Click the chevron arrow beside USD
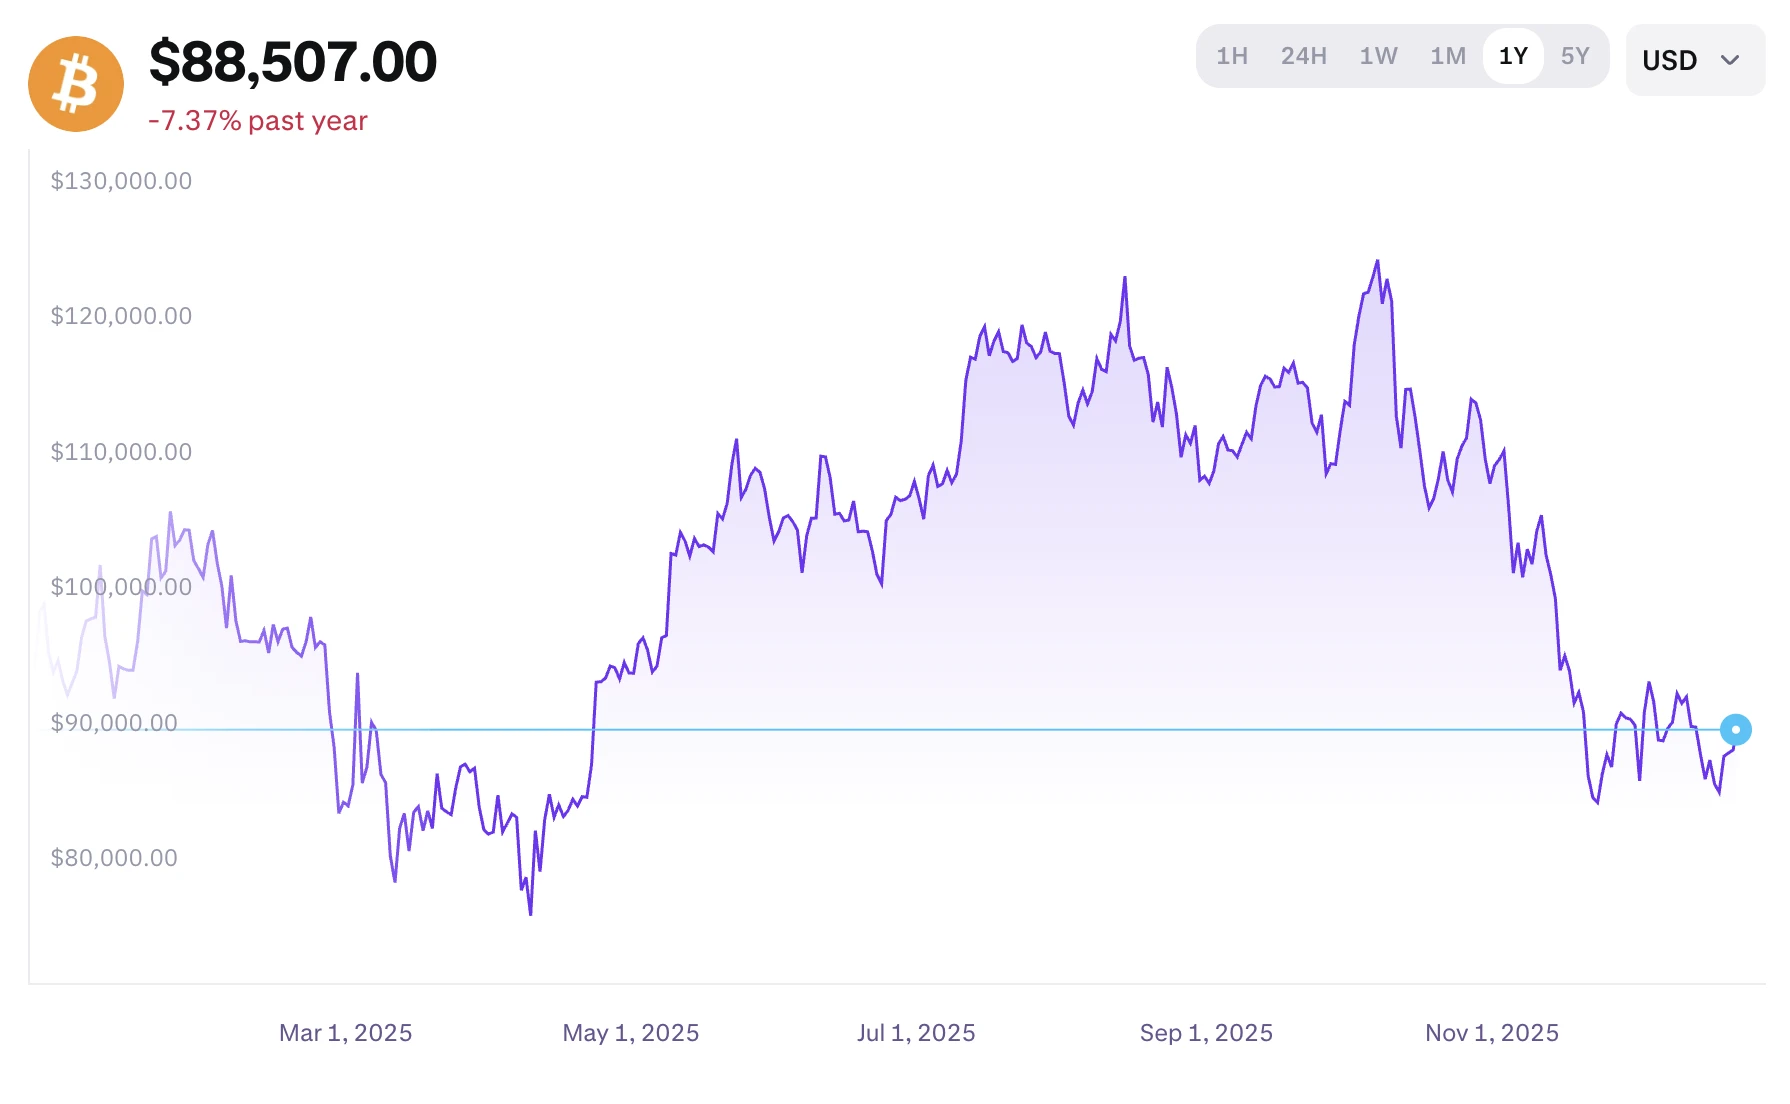This screenshot has height=1104, width=1790. click(x=1730, y=60)
